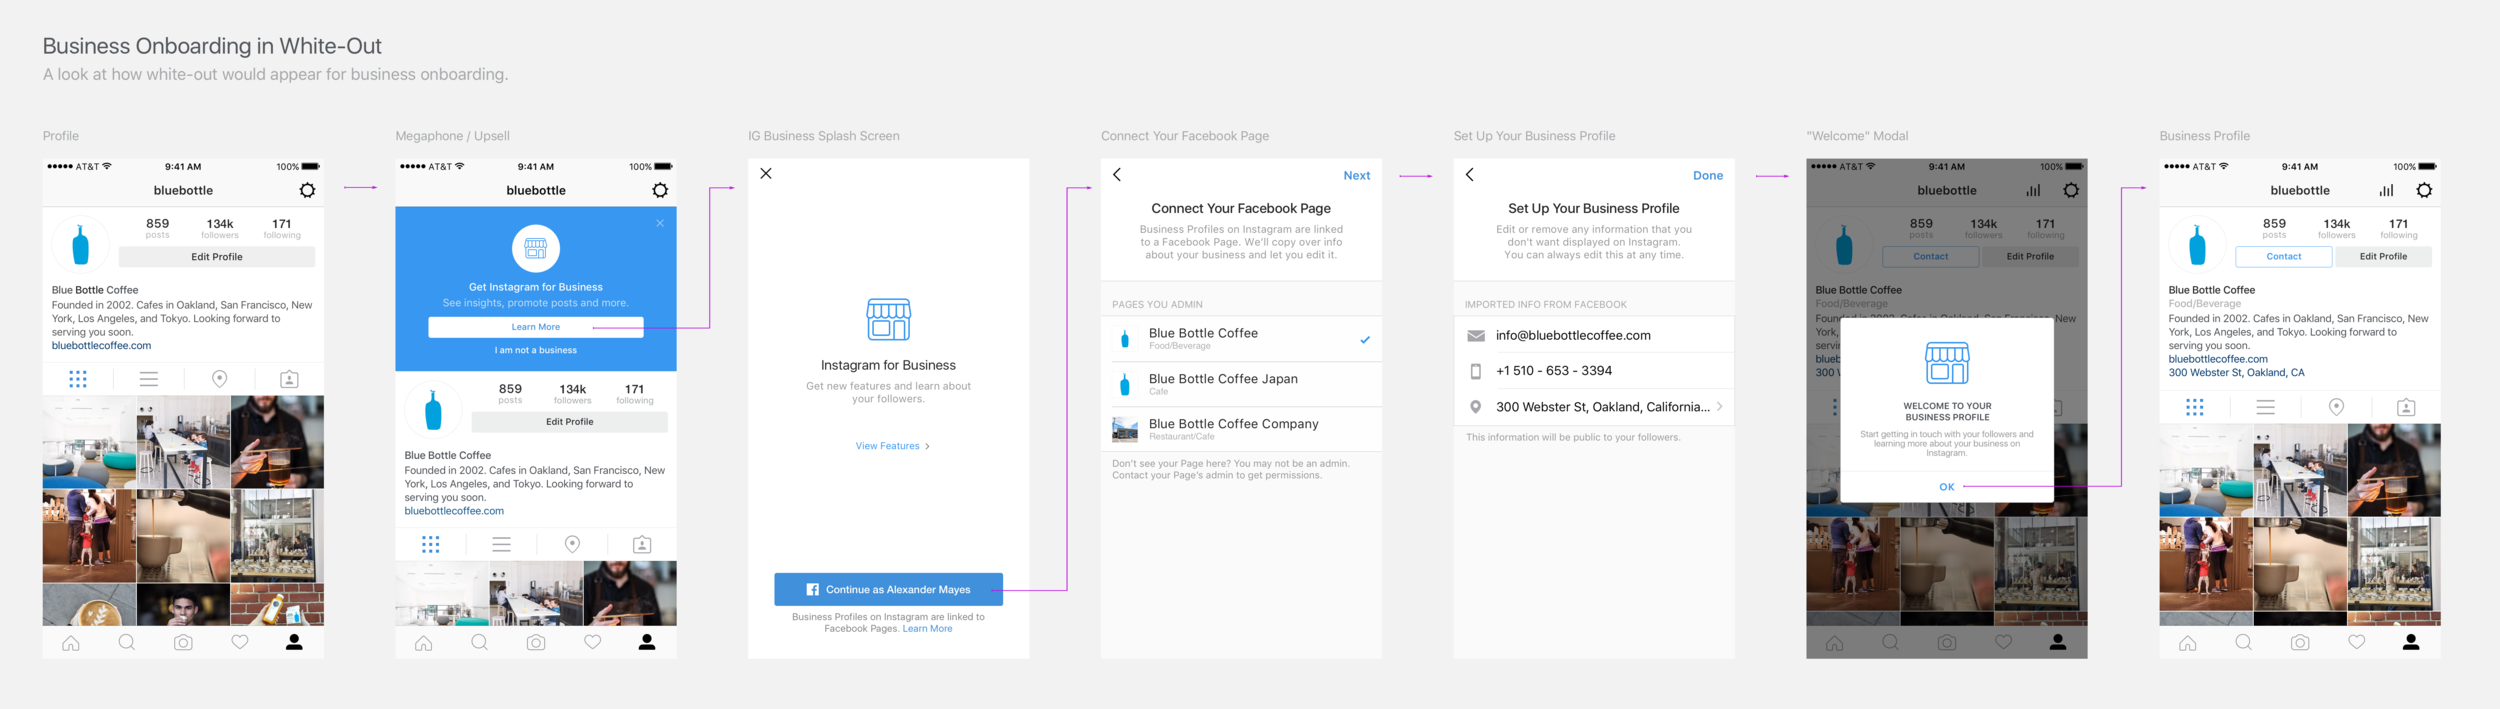
Task: Click Edit Profile on Megaphone / Upsell screen
Action: [570, 422]
